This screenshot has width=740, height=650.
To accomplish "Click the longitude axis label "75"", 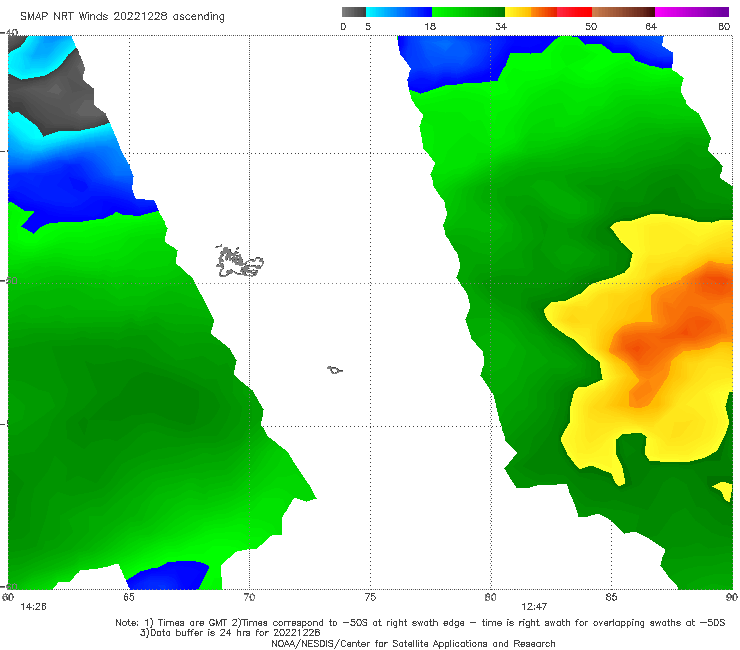I will [x=370, y=597].
